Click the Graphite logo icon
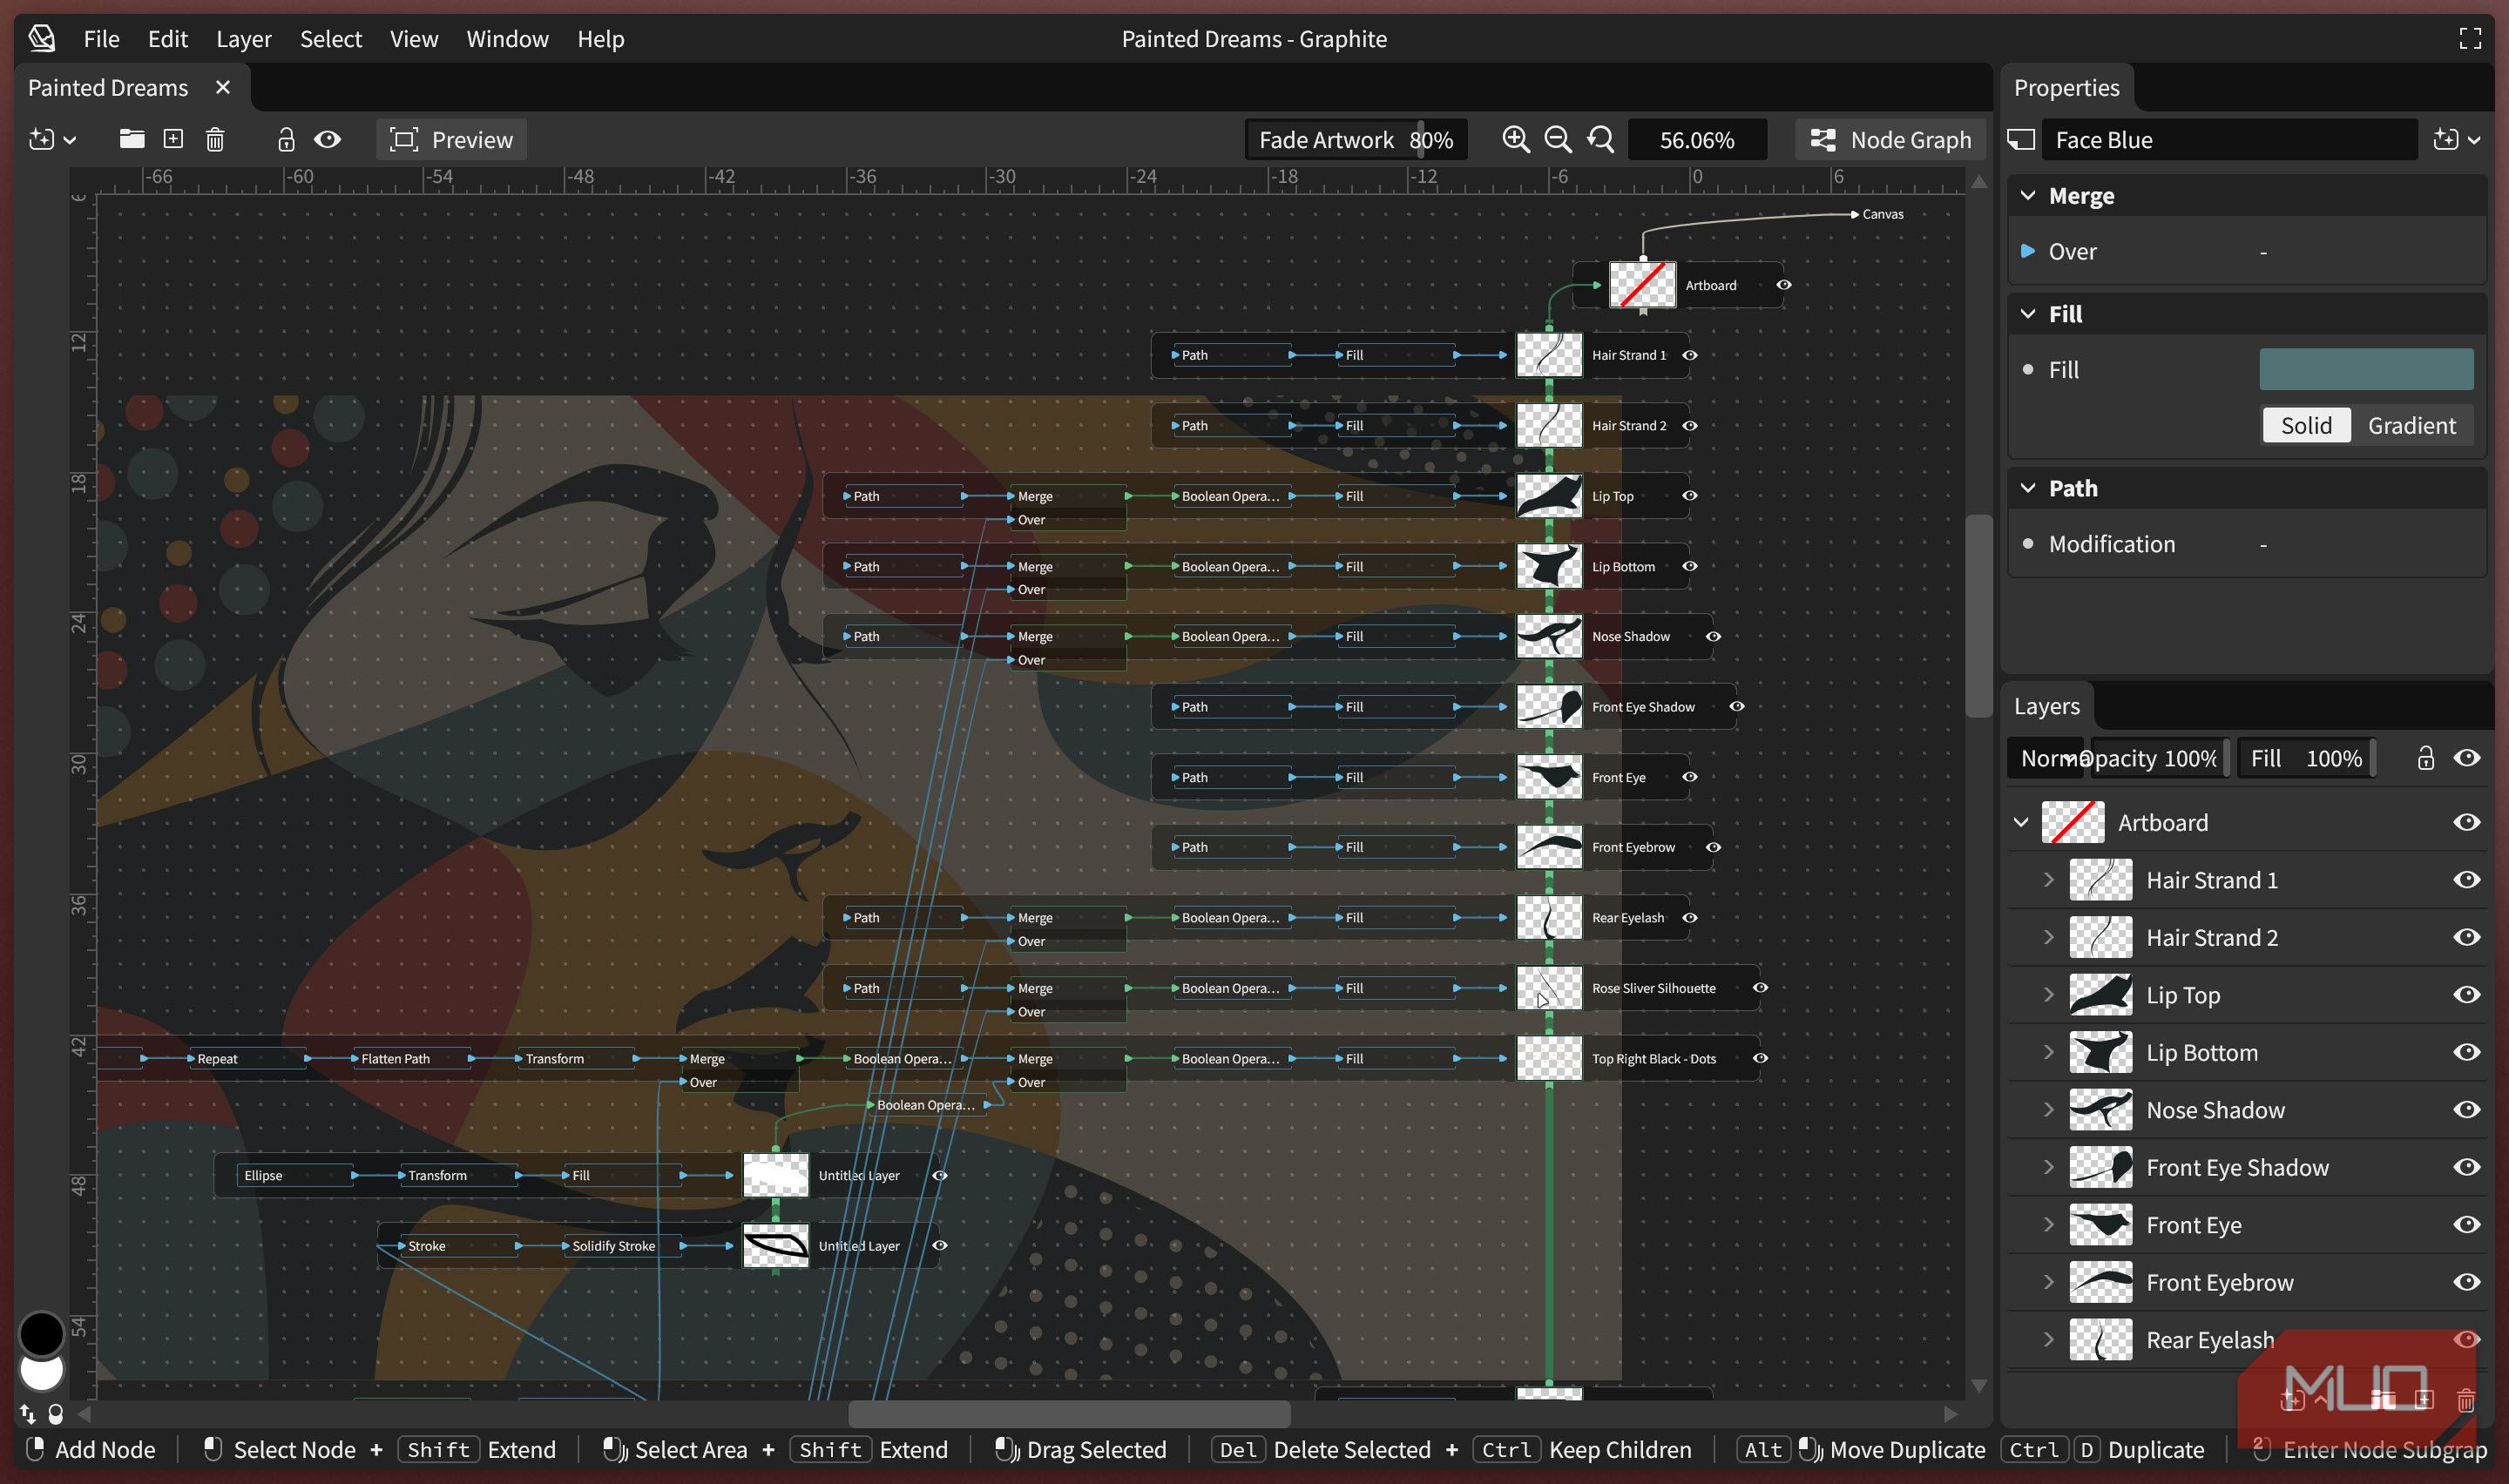Screen dimensions: 2509x1484 (x=42, y=38)
